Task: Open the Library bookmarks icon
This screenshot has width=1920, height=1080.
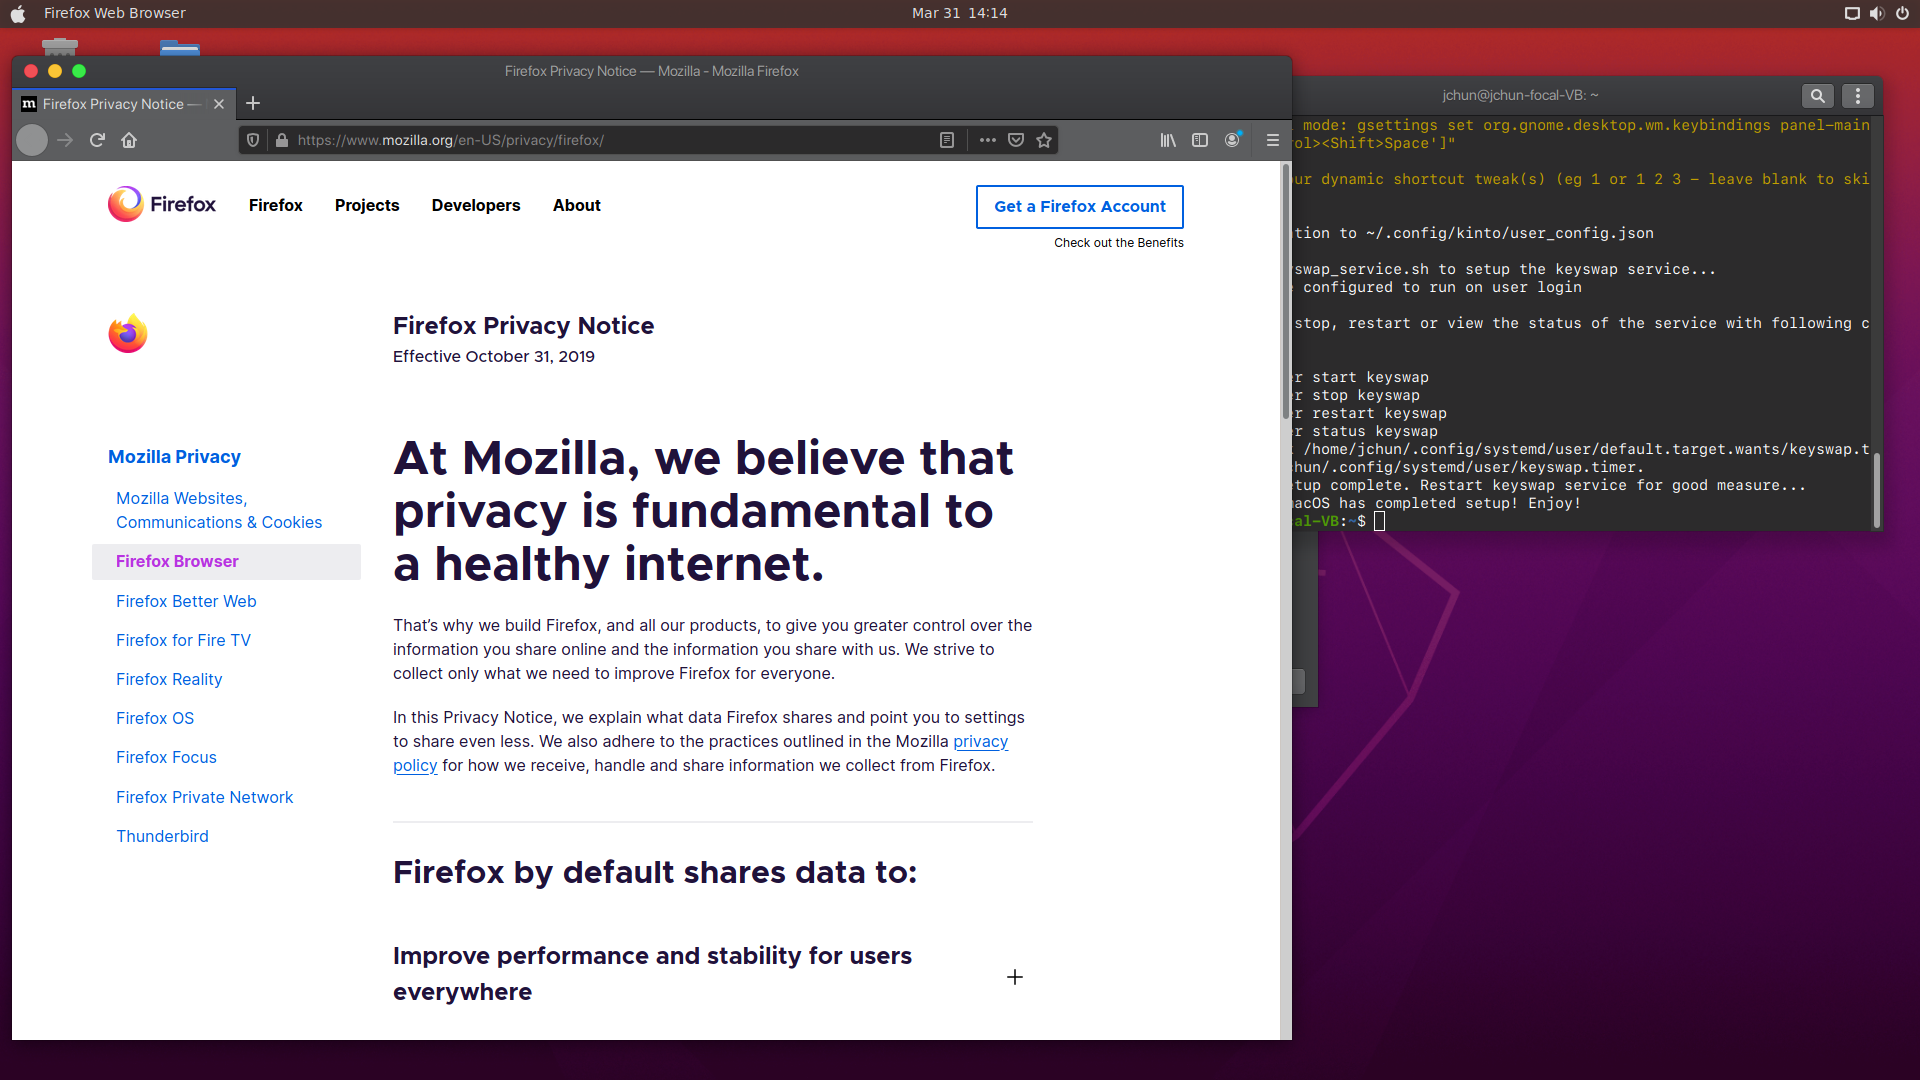Action: click(x=1167, y=140)
